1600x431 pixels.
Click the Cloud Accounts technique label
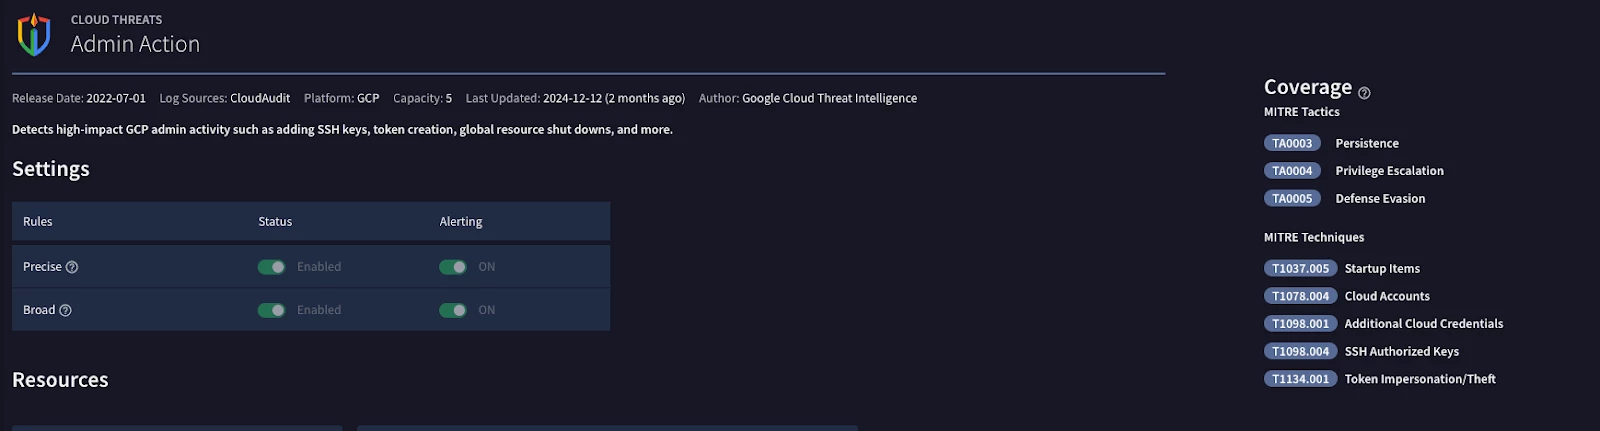tap(1387, 296)
